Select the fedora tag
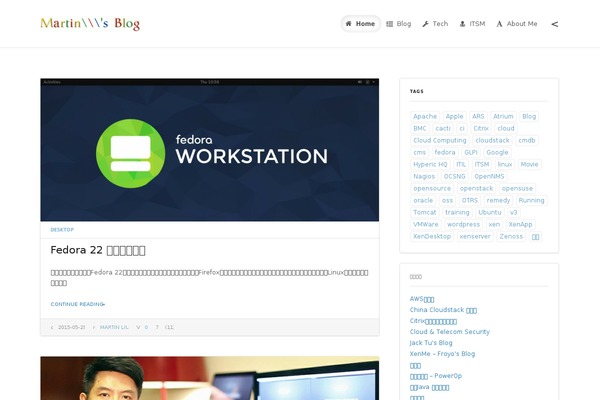The width and height of the screenshot is (600, 400). (445, 152)
